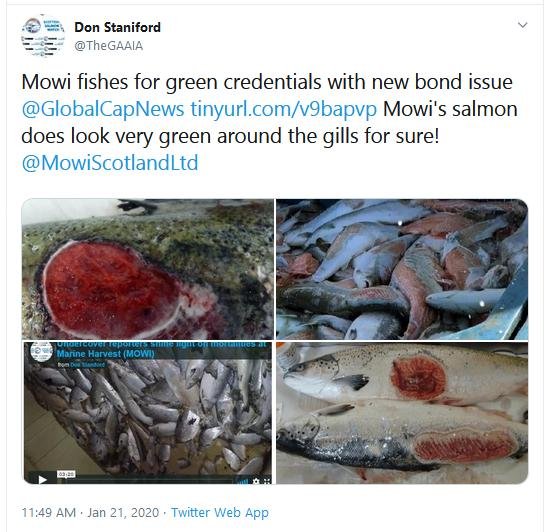Open the tweet options chevron menu

coord(522,25)
